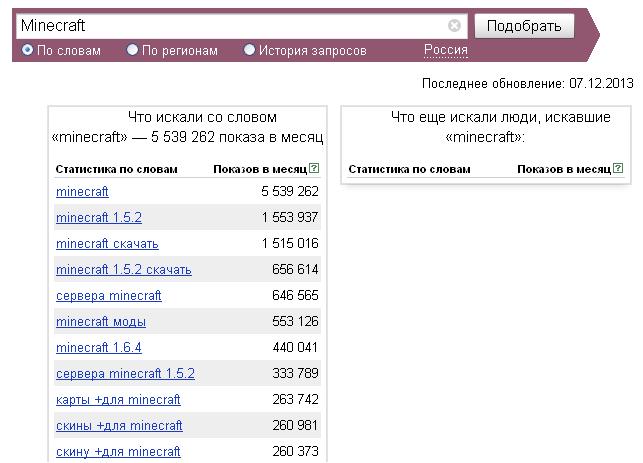Open the 'minecraft 1.5.2 скачать' link
The width and height of the screenshot is (643, 463).
point(123,269)
